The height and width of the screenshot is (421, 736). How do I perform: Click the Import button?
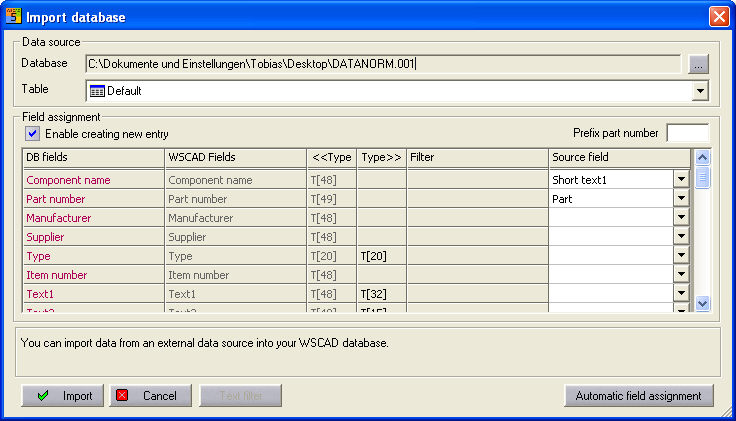pyautogui.click(x=62, y=396)
